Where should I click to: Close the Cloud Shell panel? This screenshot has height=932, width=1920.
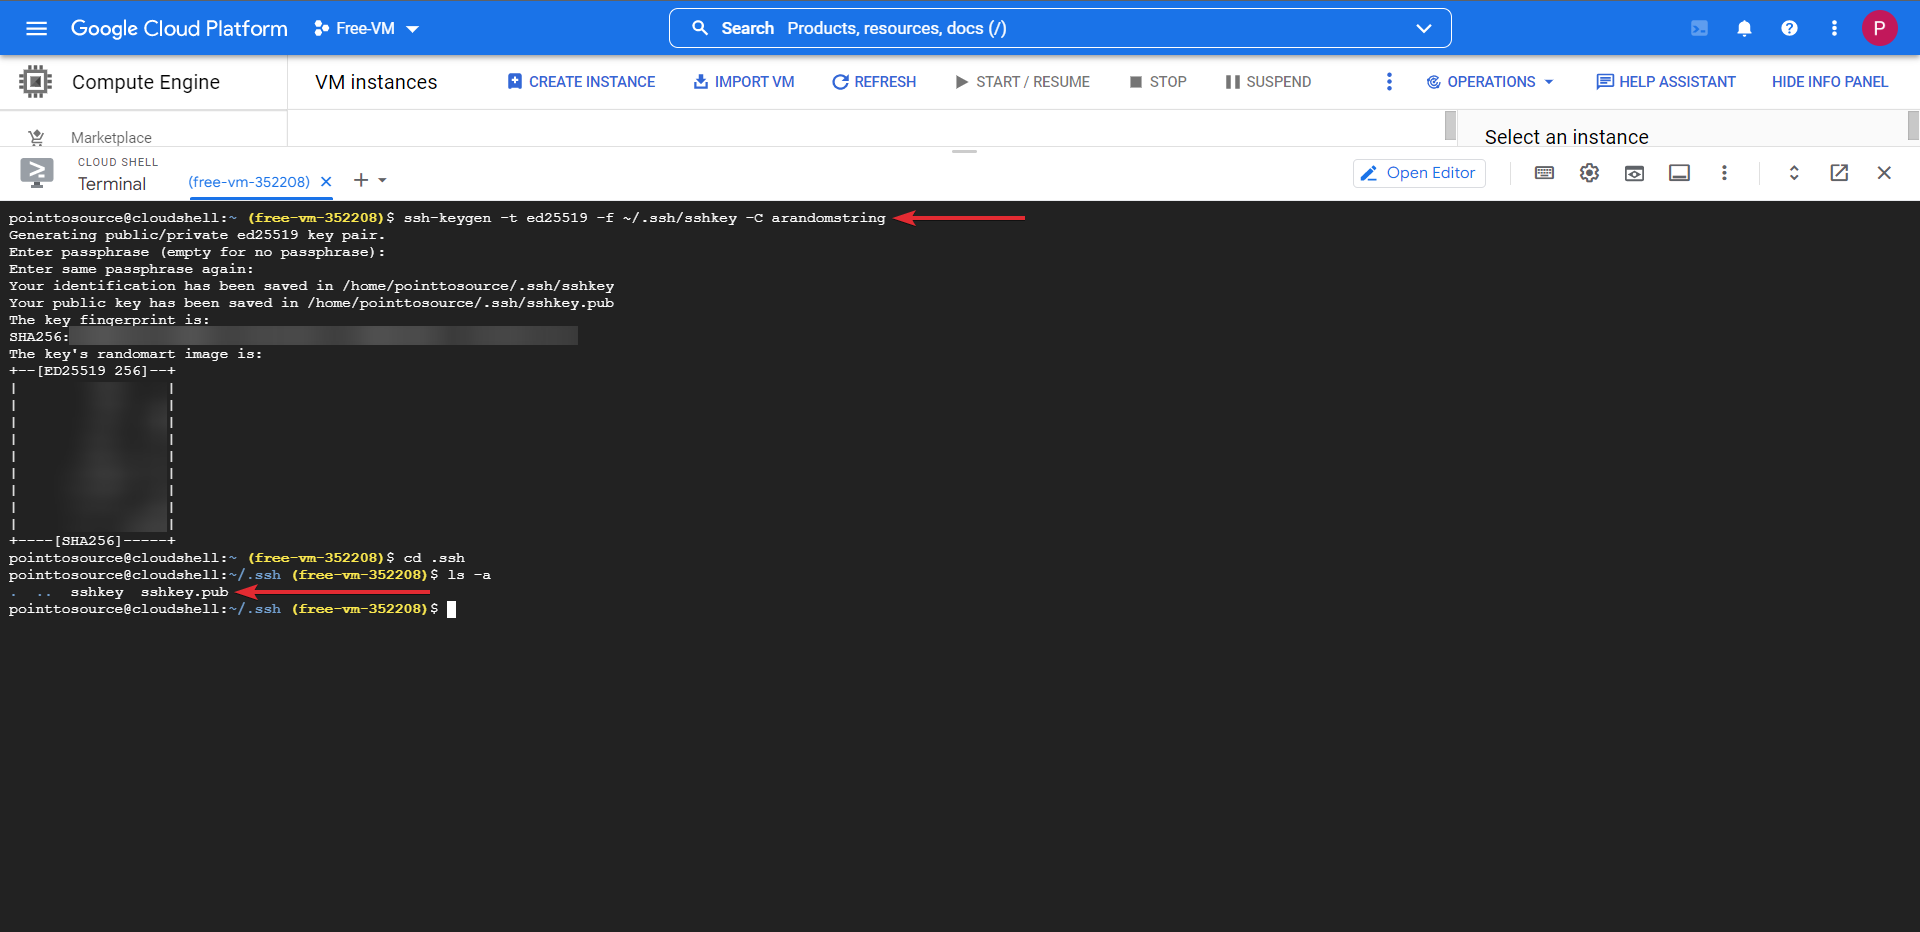point(1884,173)
